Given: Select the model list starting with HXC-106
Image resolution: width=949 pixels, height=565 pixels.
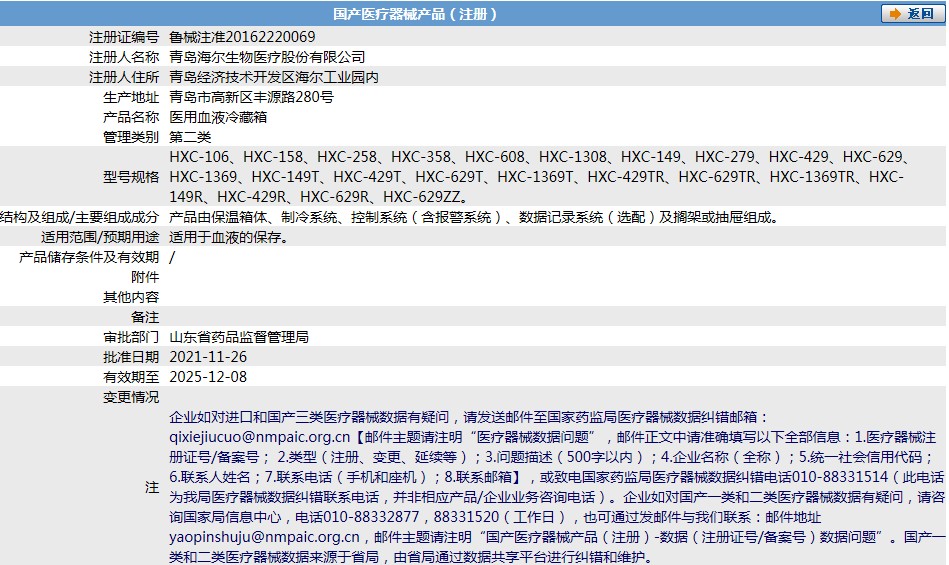Looking at the screenshot, I should pyautogui.click(x=539, y=177).
